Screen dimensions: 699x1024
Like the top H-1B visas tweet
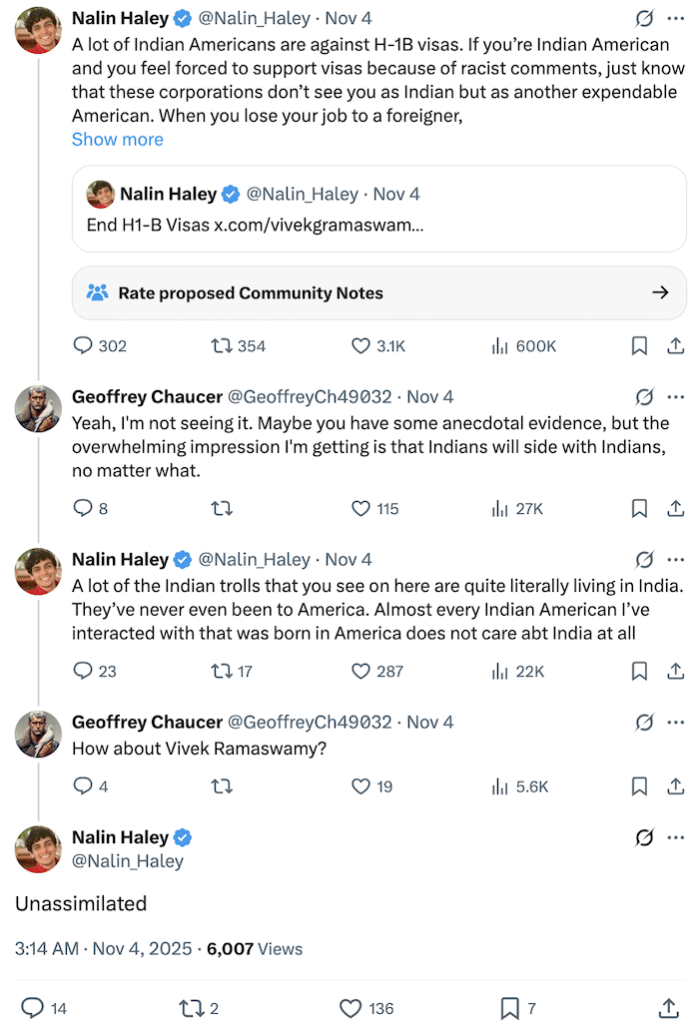pyautogui.click(x=362, y=346)
